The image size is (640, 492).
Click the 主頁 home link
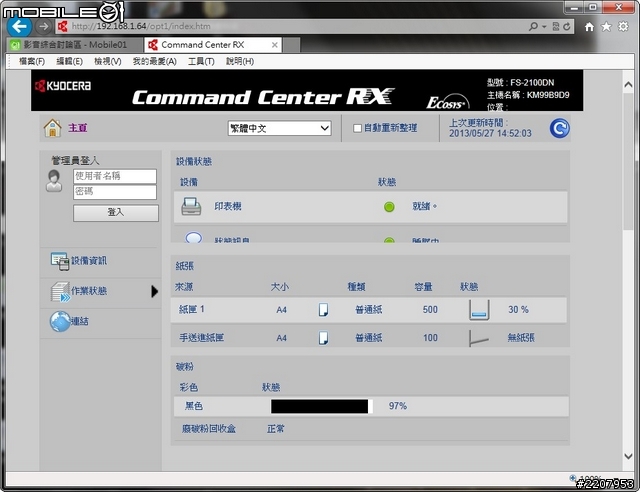[x=78, y=128]
